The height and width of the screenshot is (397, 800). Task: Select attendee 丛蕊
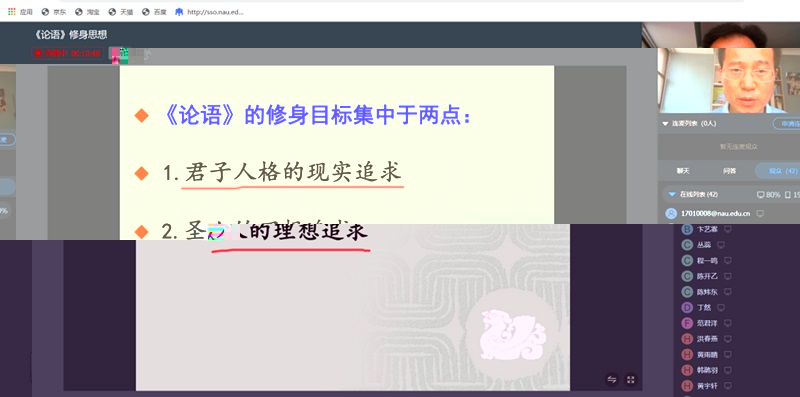pos(704,245)
